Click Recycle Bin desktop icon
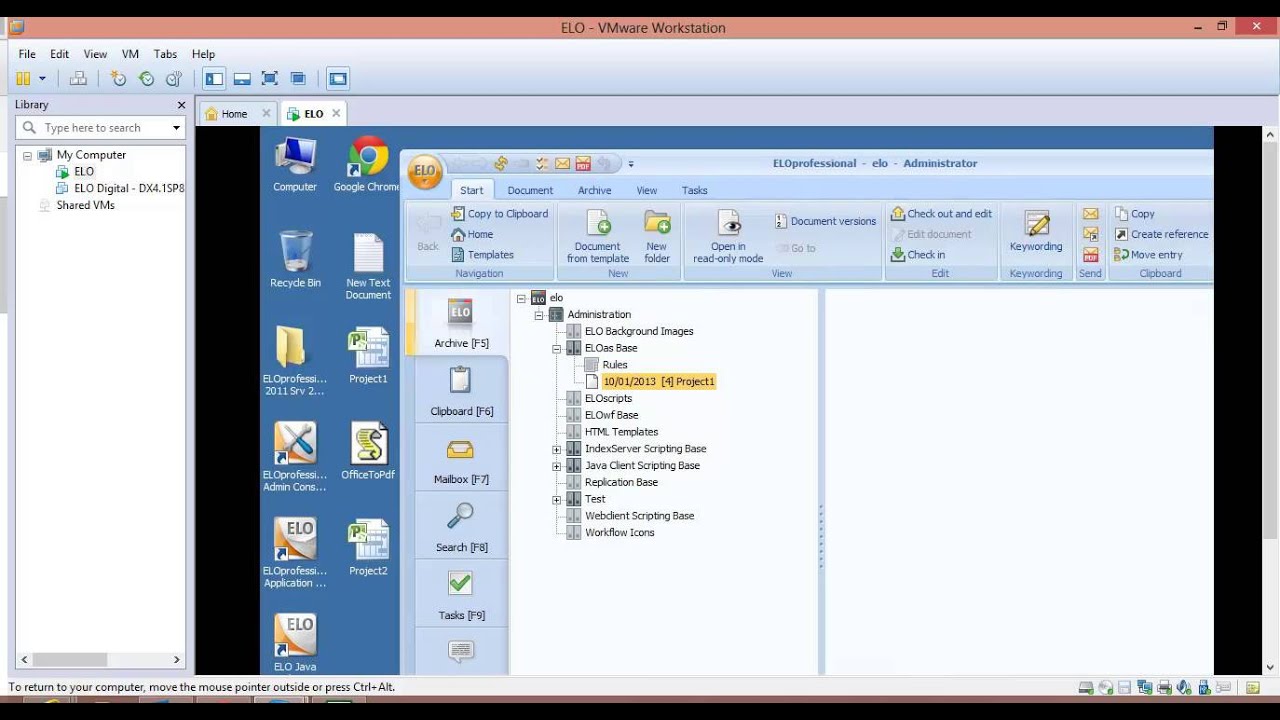Image resolution: width=1280 pixels, height=720 pixels. click(x=295, y=259)
